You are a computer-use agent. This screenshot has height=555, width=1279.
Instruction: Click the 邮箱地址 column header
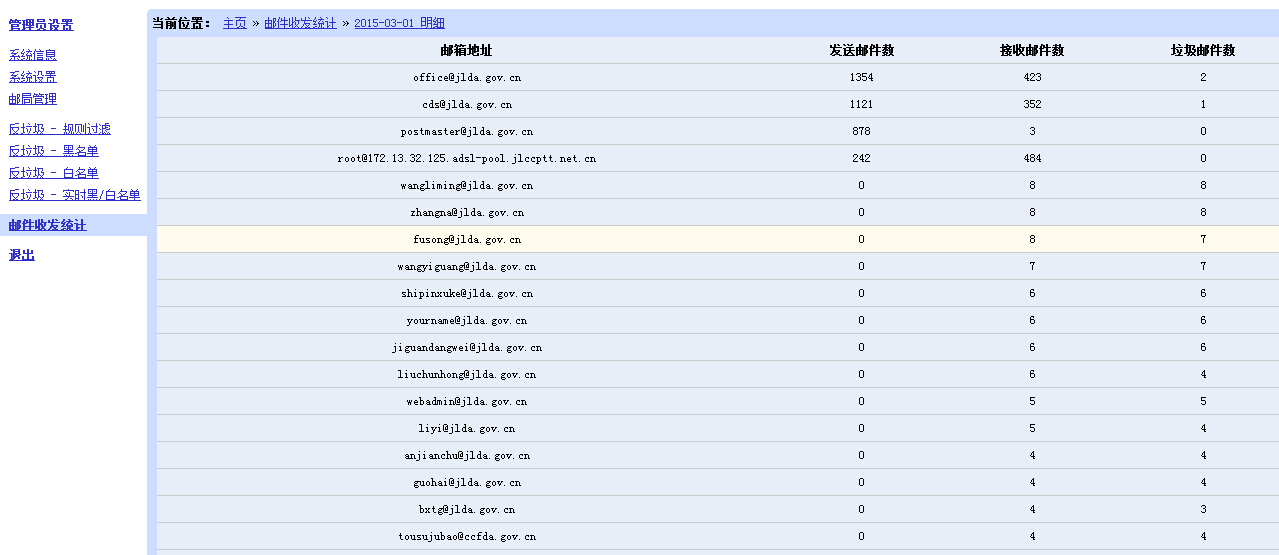point(467,50)
